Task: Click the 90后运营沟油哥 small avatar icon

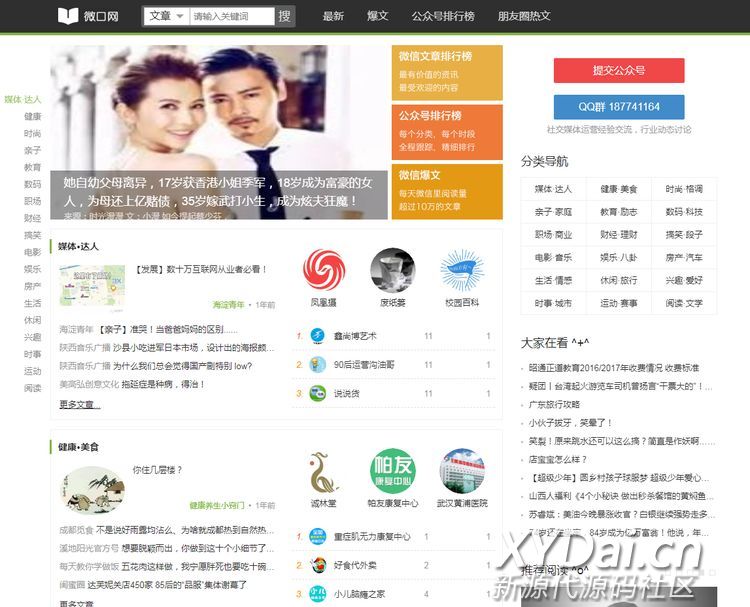Action: [x=318, y=364]
